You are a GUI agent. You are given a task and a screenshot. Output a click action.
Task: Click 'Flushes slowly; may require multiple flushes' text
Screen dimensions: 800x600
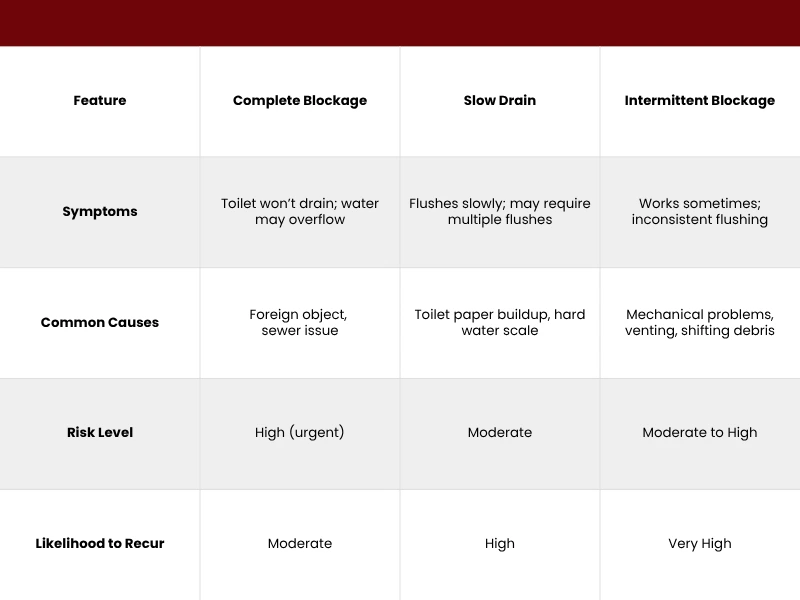500,211
